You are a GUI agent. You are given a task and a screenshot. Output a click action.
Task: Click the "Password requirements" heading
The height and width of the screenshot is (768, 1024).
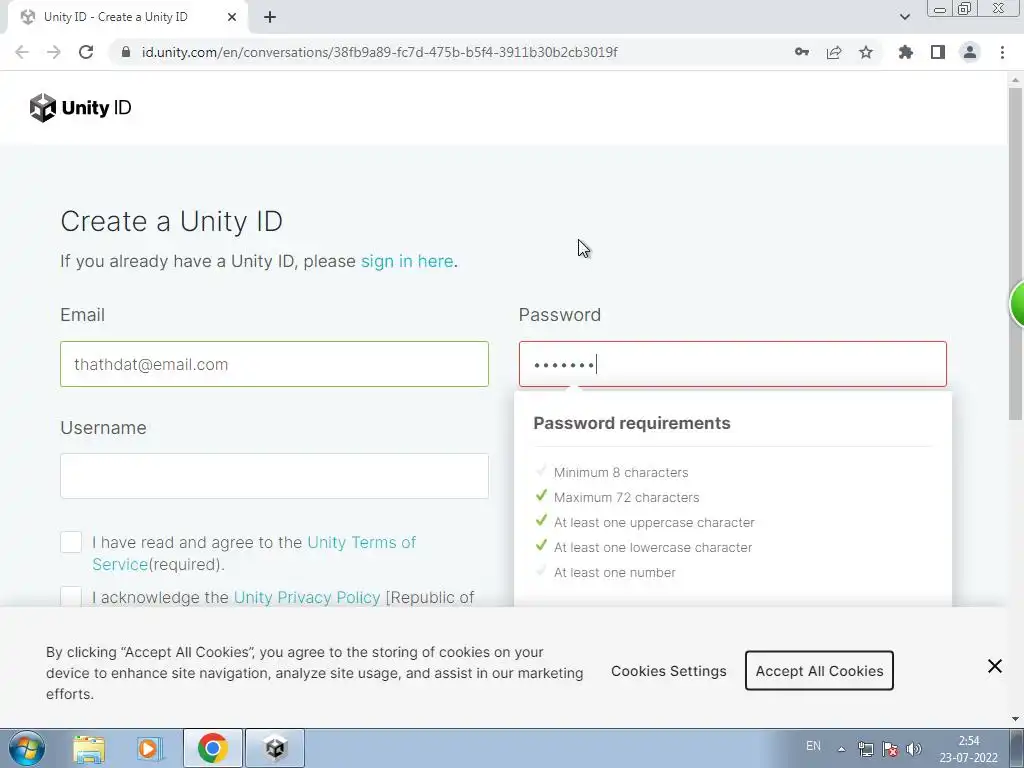(632, 423)
